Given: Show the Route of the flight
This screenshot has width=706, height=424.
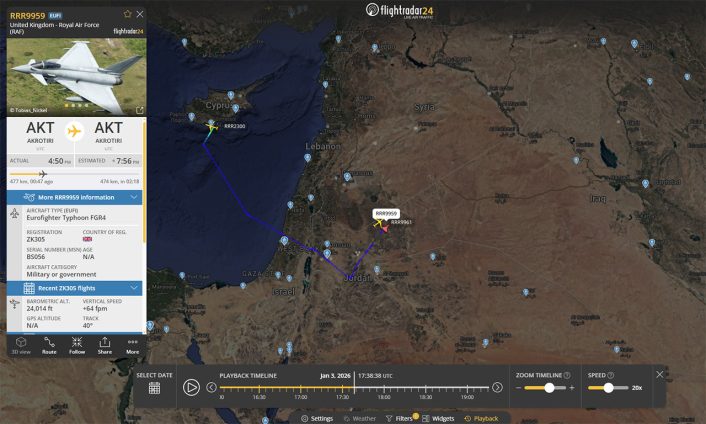Looking at the screenshot, I should tap(49, 346).
